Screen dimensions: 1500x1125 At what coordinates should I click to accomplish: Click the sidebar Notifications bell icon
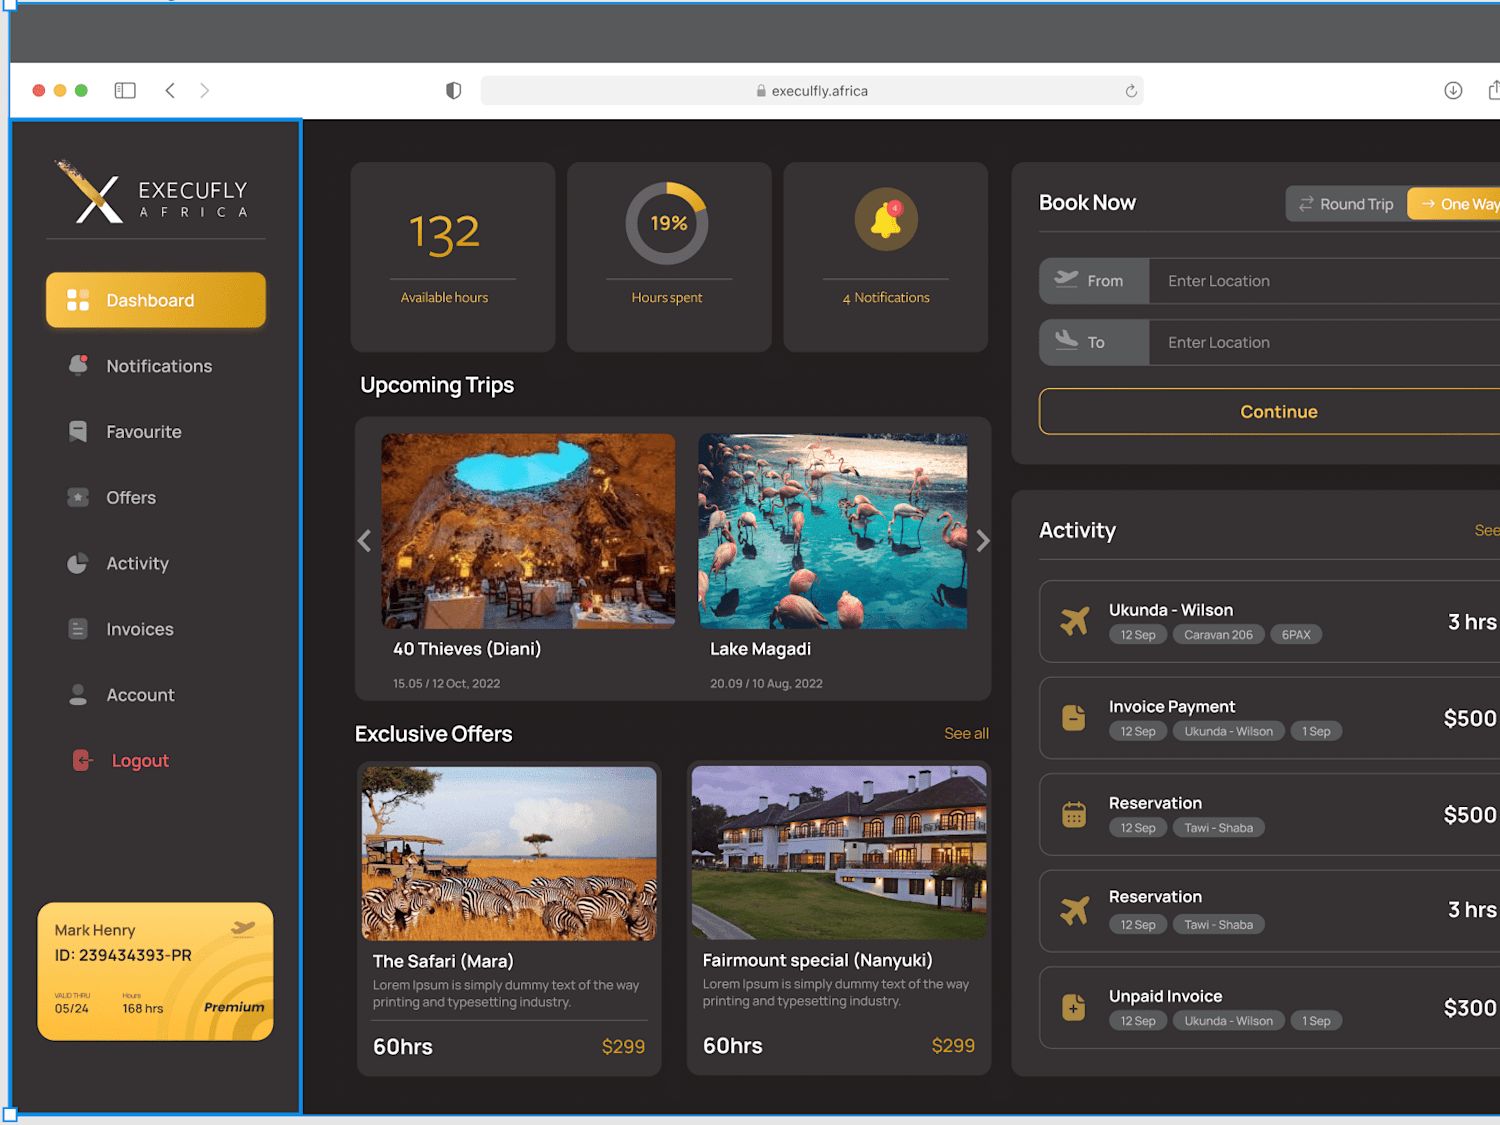(x=78, y=365)
